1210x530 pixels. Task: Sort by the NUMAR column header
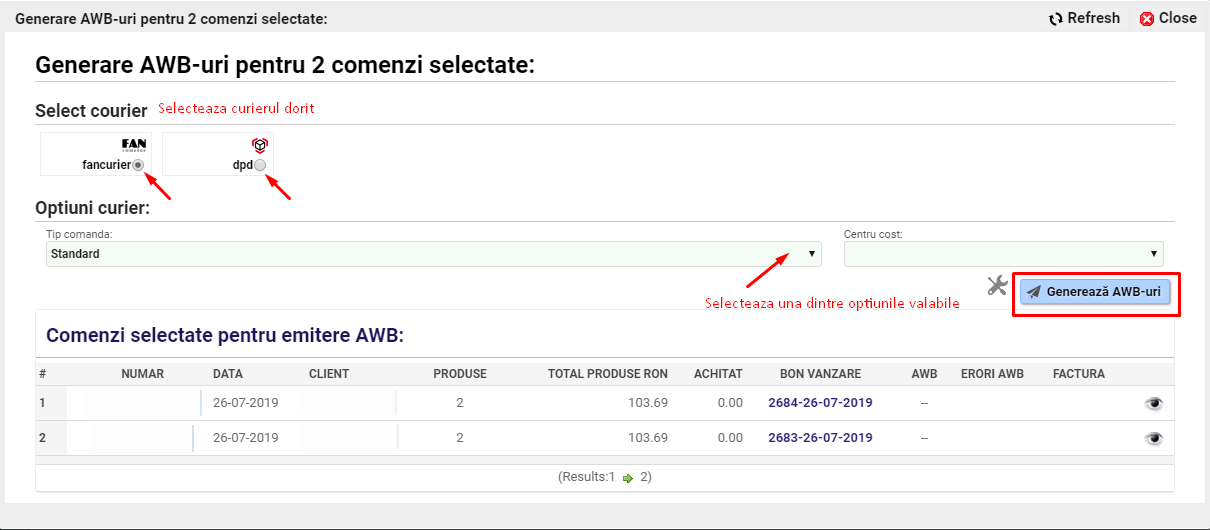pyautogui.click(x=142, y=374)
